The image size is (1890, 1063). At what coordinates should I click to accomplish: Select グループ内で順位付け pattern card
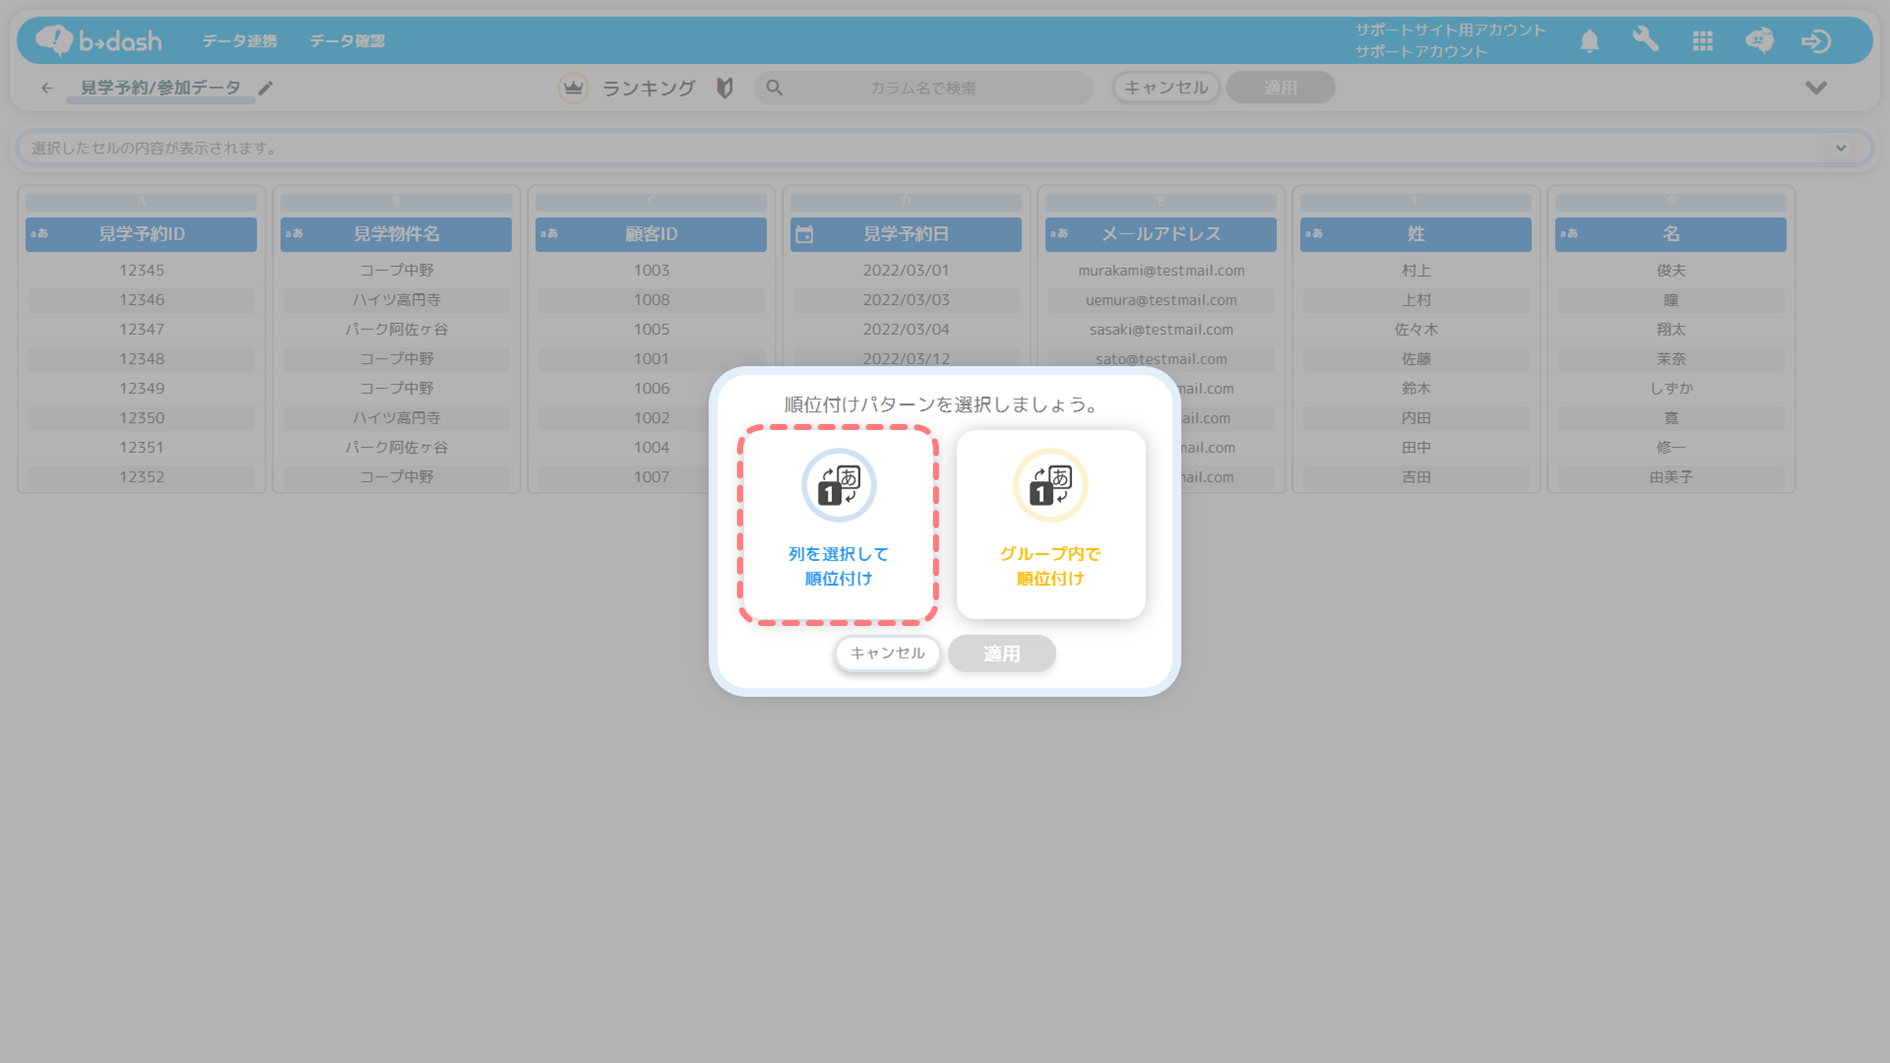pyautogui.click(x=1050, y=525)
